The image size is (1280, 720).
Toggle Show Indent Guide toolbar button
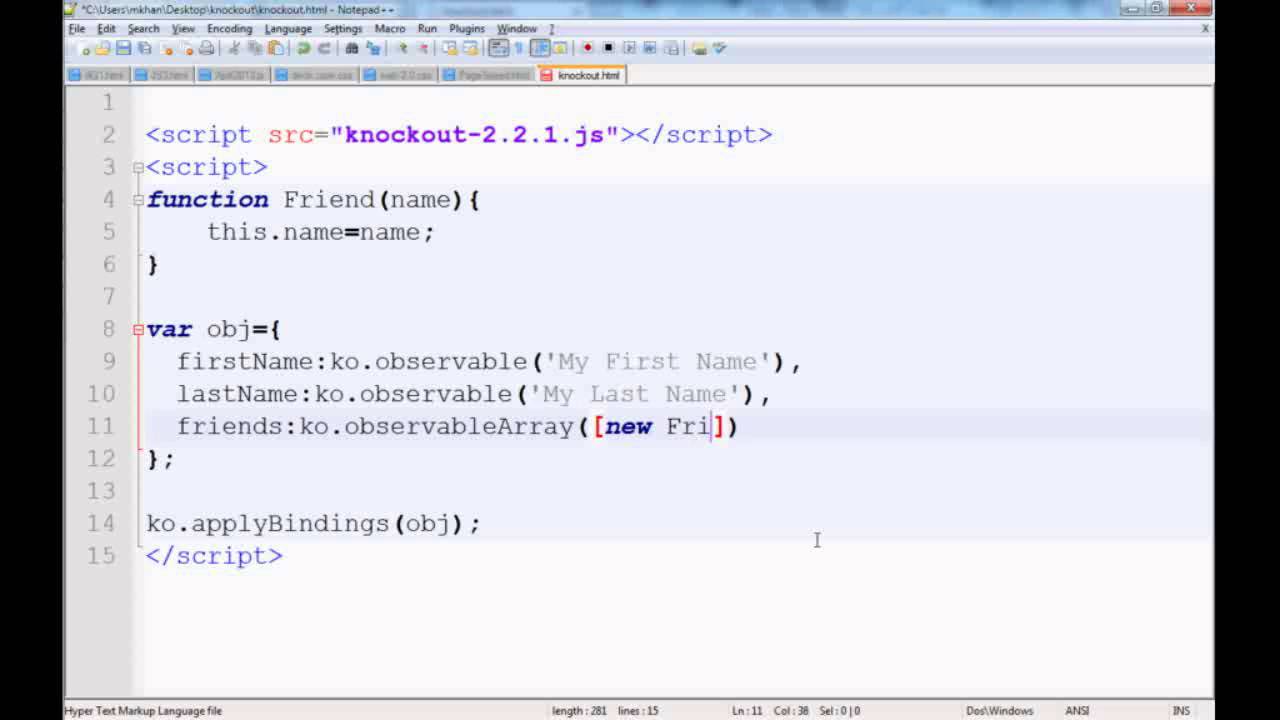click(x=538, y=48)
